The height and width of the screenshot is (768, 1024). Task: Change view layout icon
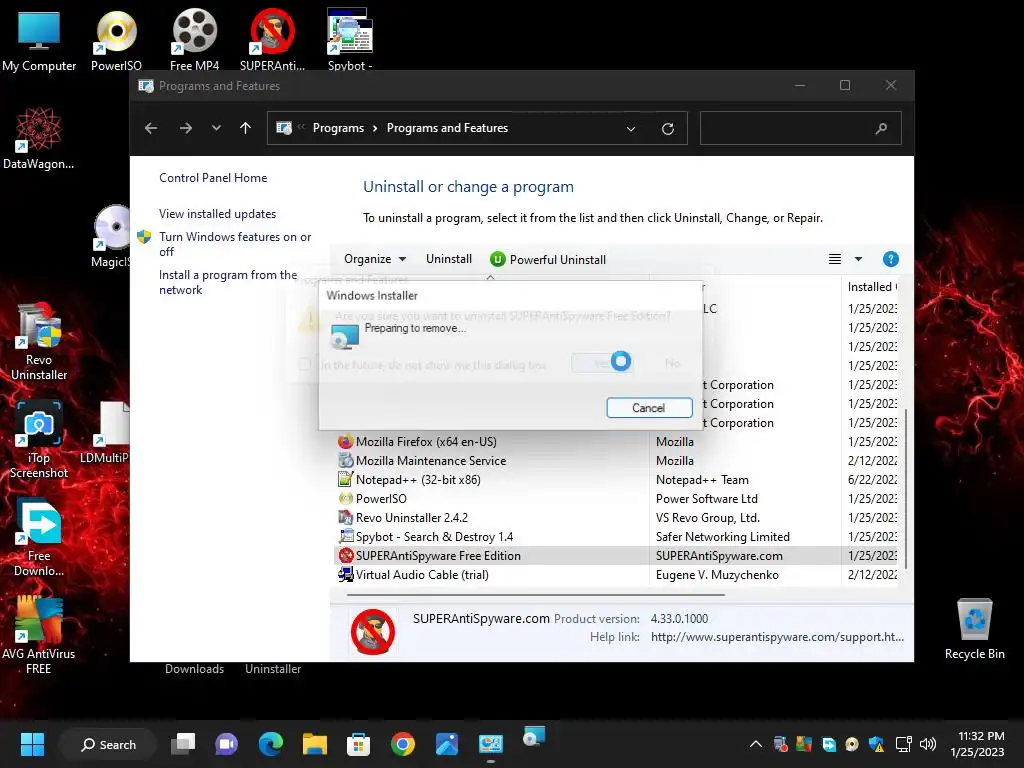click(x=835, y=259)
